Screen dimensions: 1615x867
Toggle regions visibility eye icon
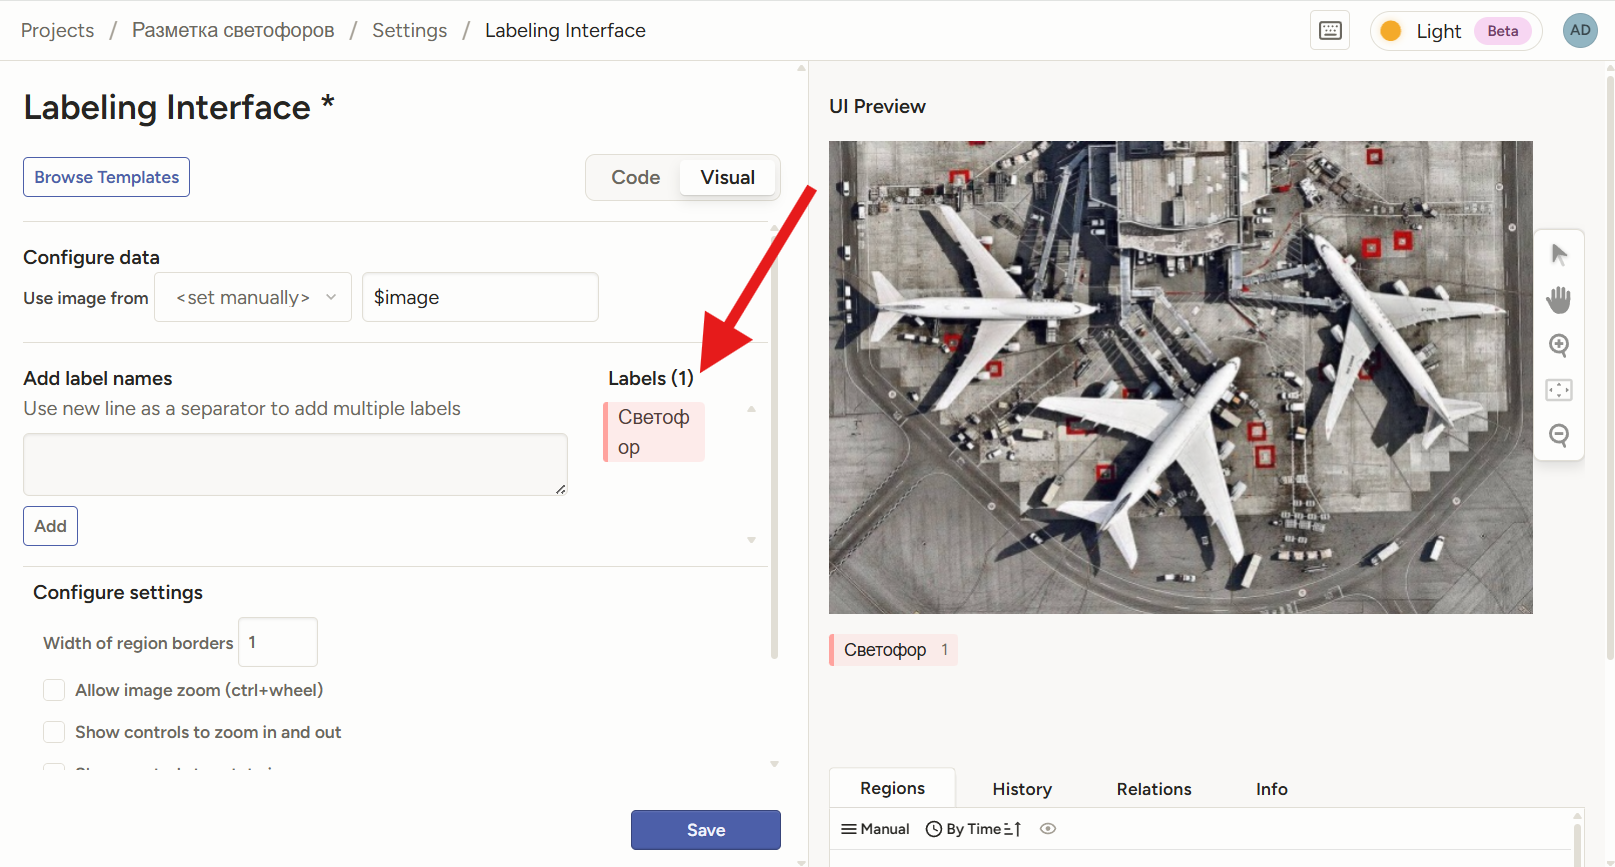pos(1048,829)
